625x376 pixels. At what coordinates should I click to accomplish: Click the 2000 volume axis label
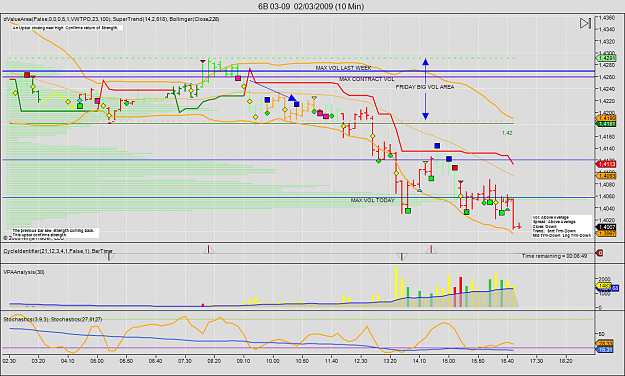point(604,279)
